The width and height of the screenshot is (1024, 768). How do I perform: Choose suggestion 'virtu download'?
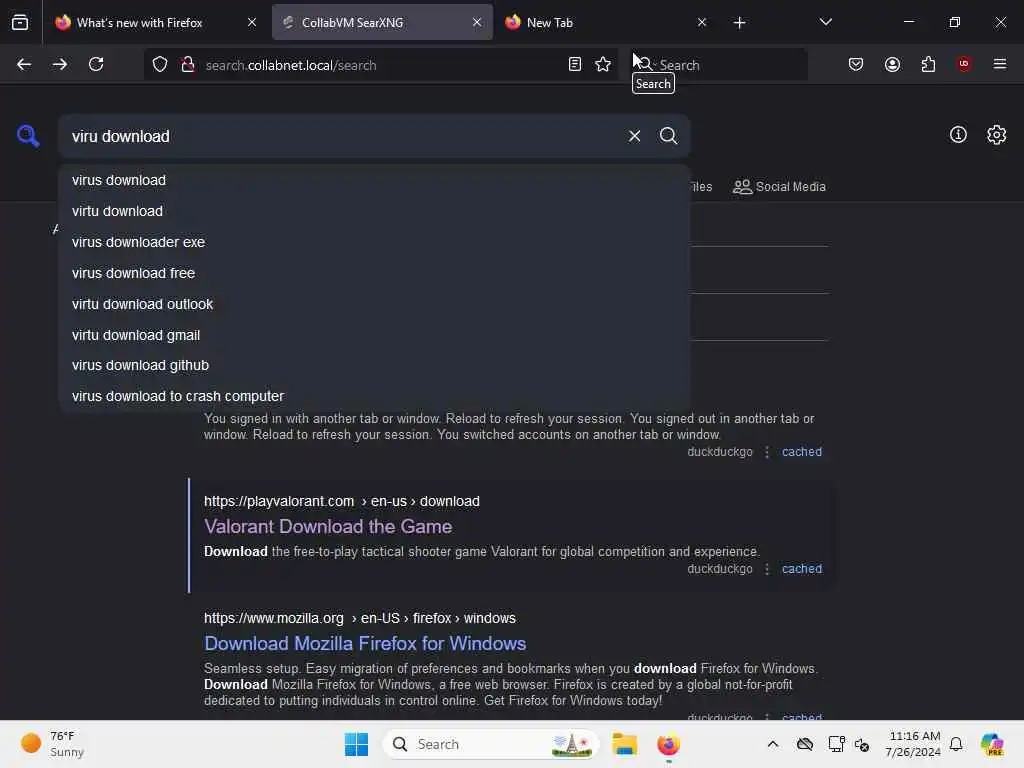(x=374, y=211)
